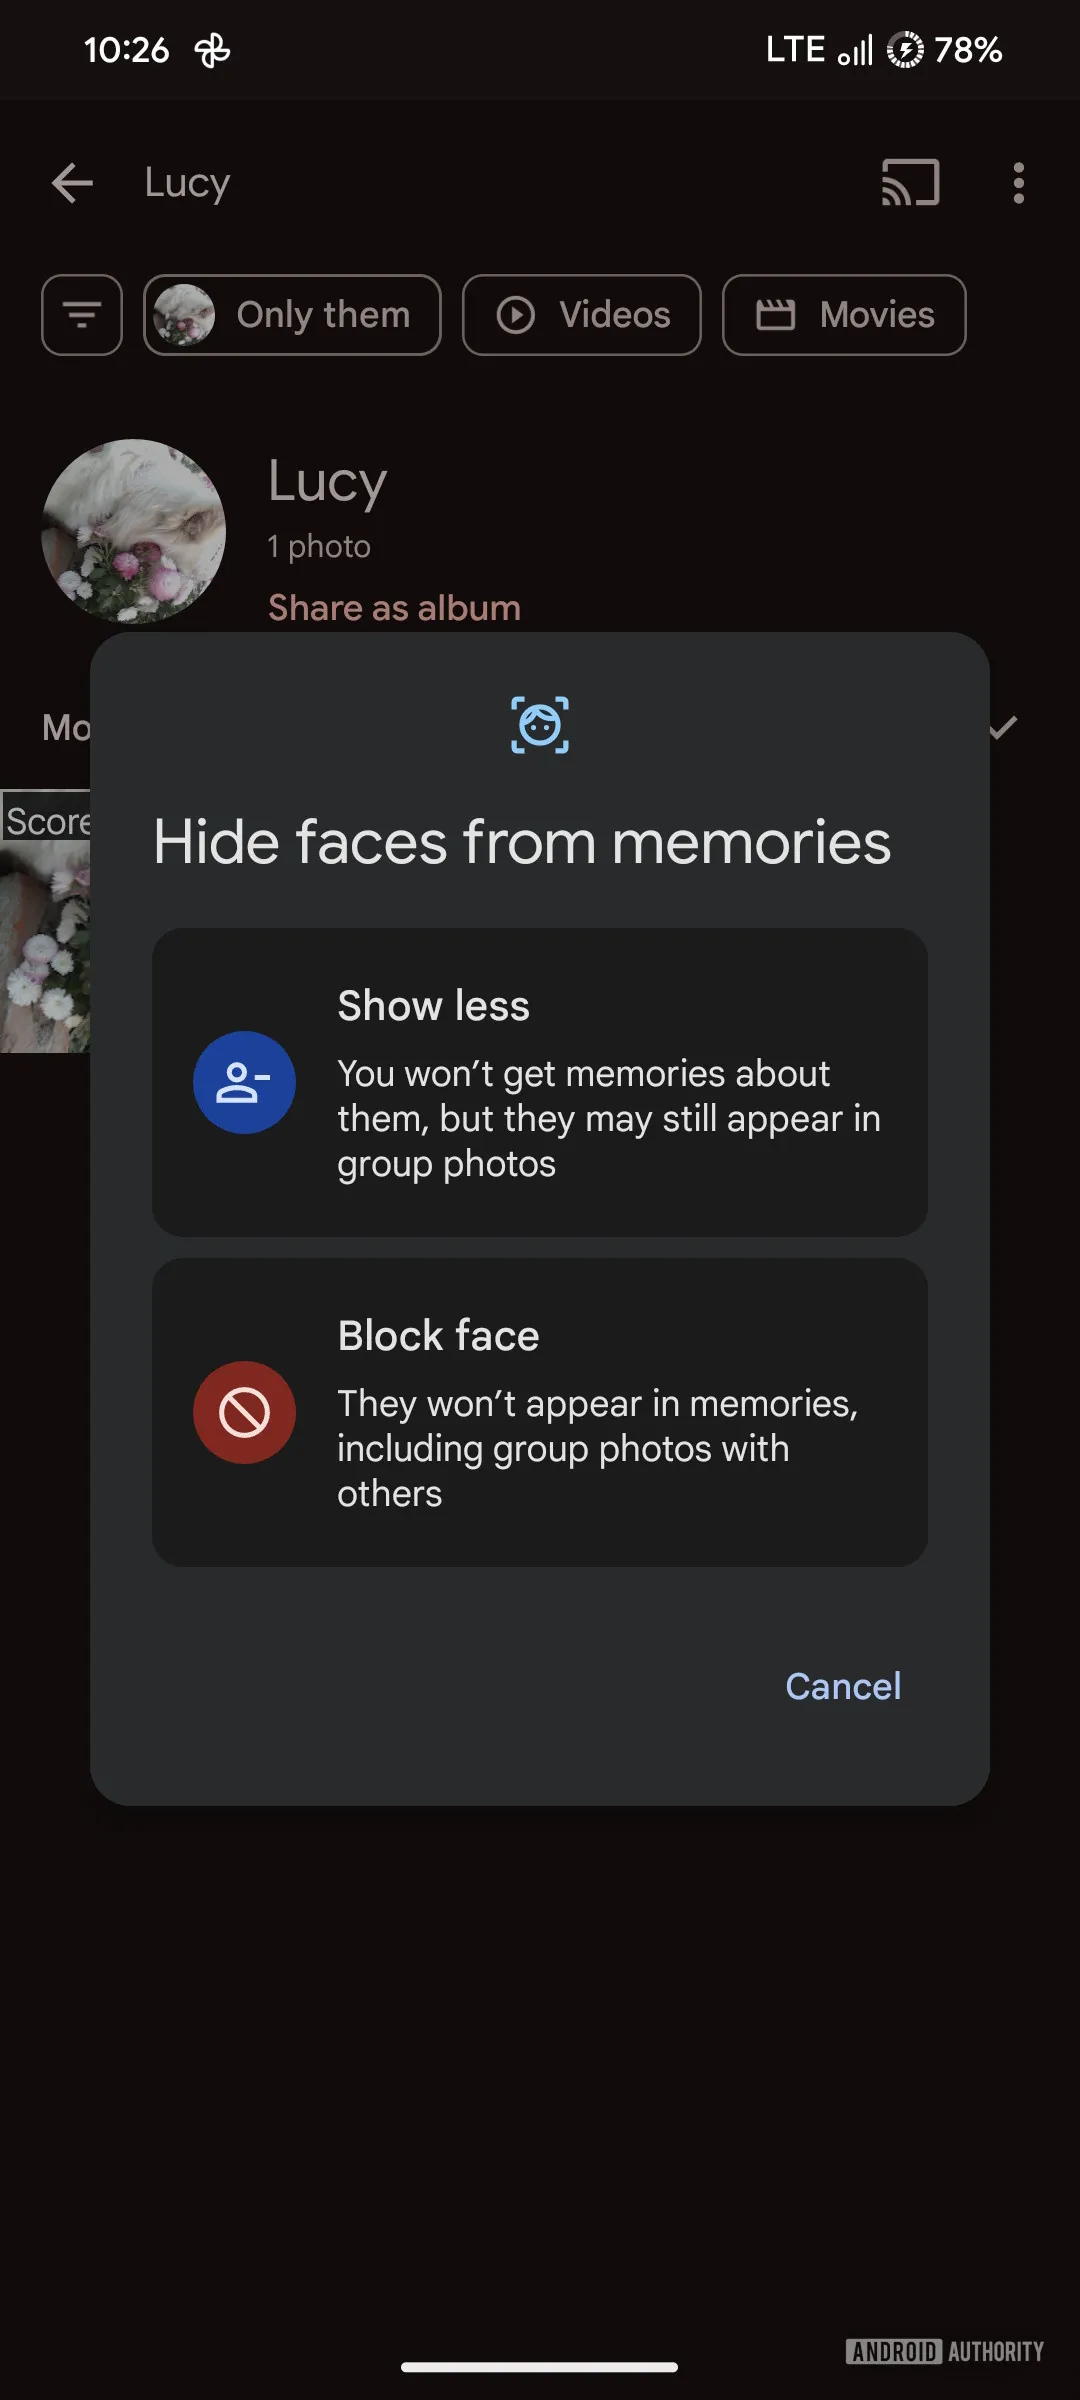
Task: Tap the filter options chip icon
Action: tap(82, 315)
